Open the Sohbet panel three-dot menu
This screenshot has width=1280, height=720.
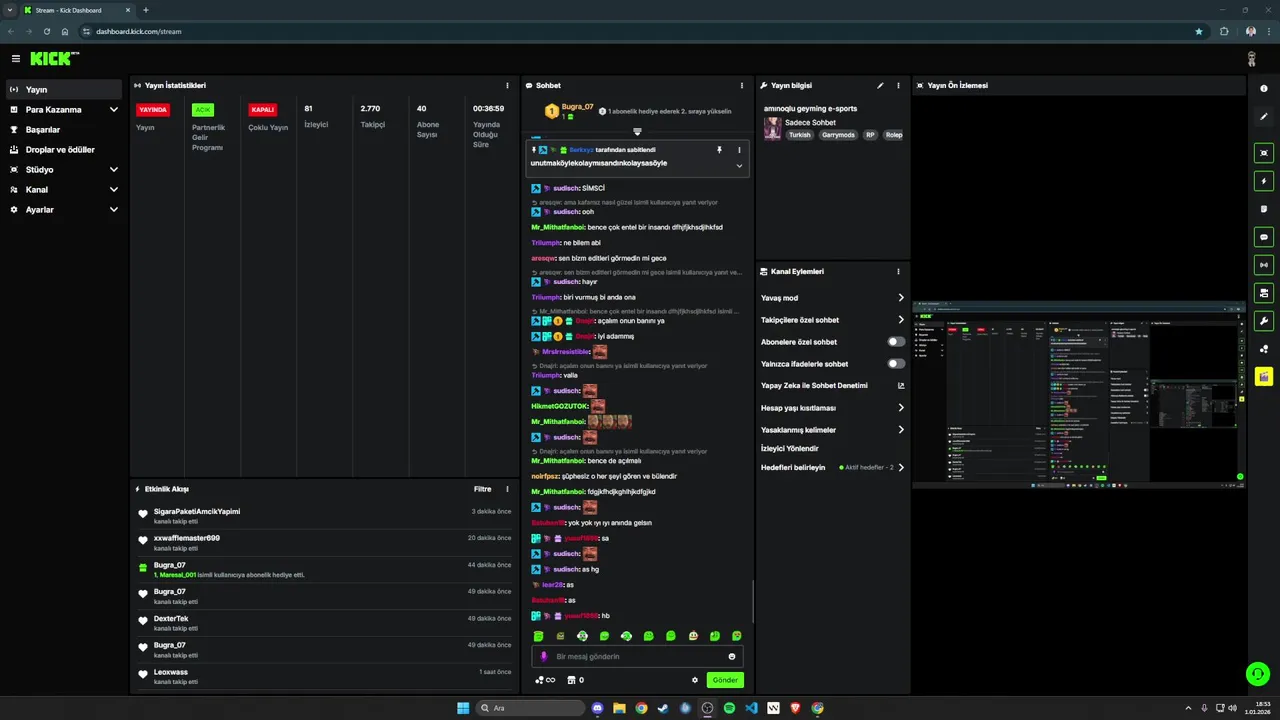tap(741, 85)
